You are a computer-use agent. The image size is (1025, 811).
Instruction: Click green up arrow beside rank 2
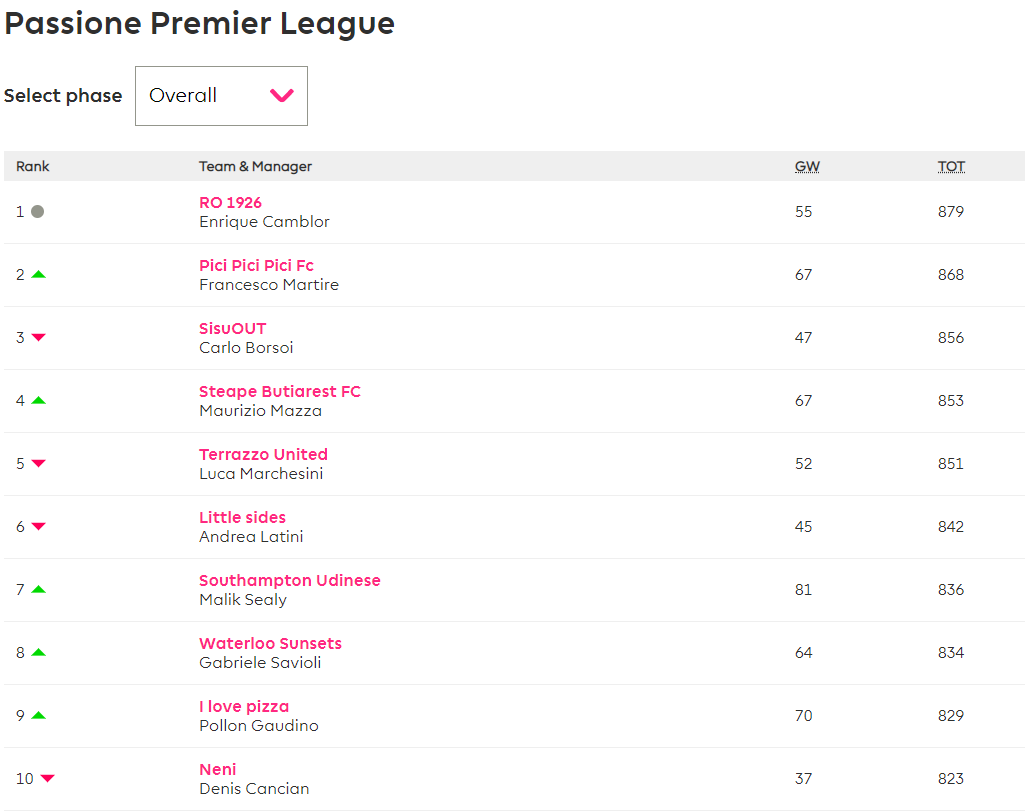coord(39,274)
